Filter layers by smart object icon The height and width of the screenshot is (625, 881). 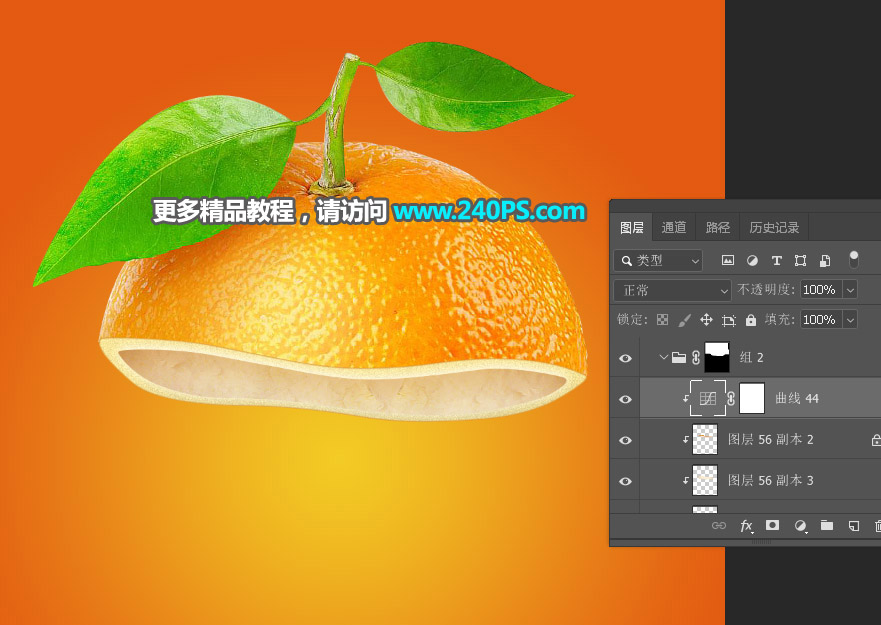(825, 260)
